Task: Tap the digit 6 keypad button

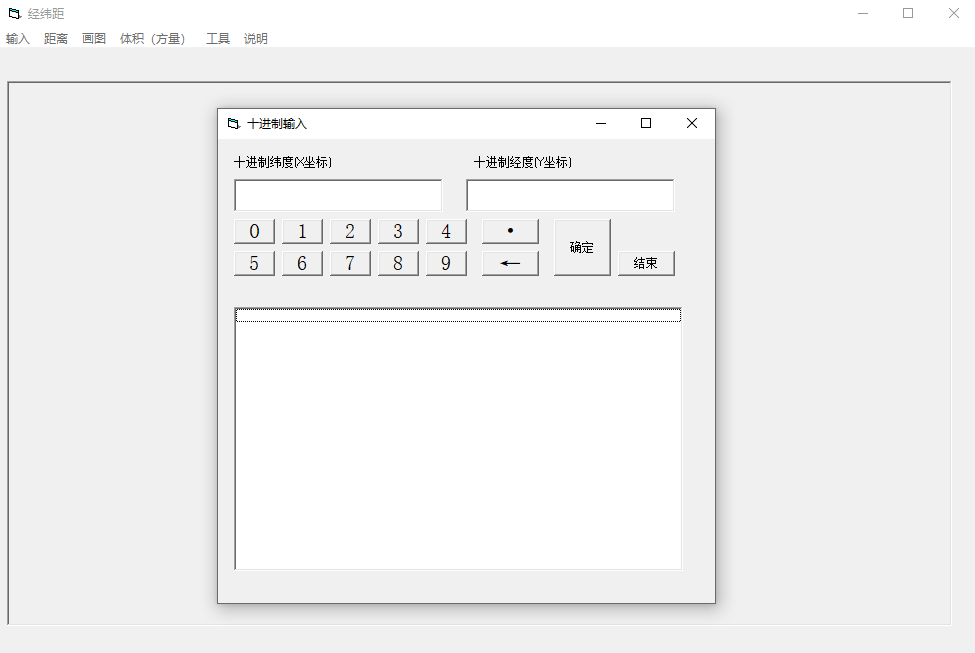Action: 302,263
